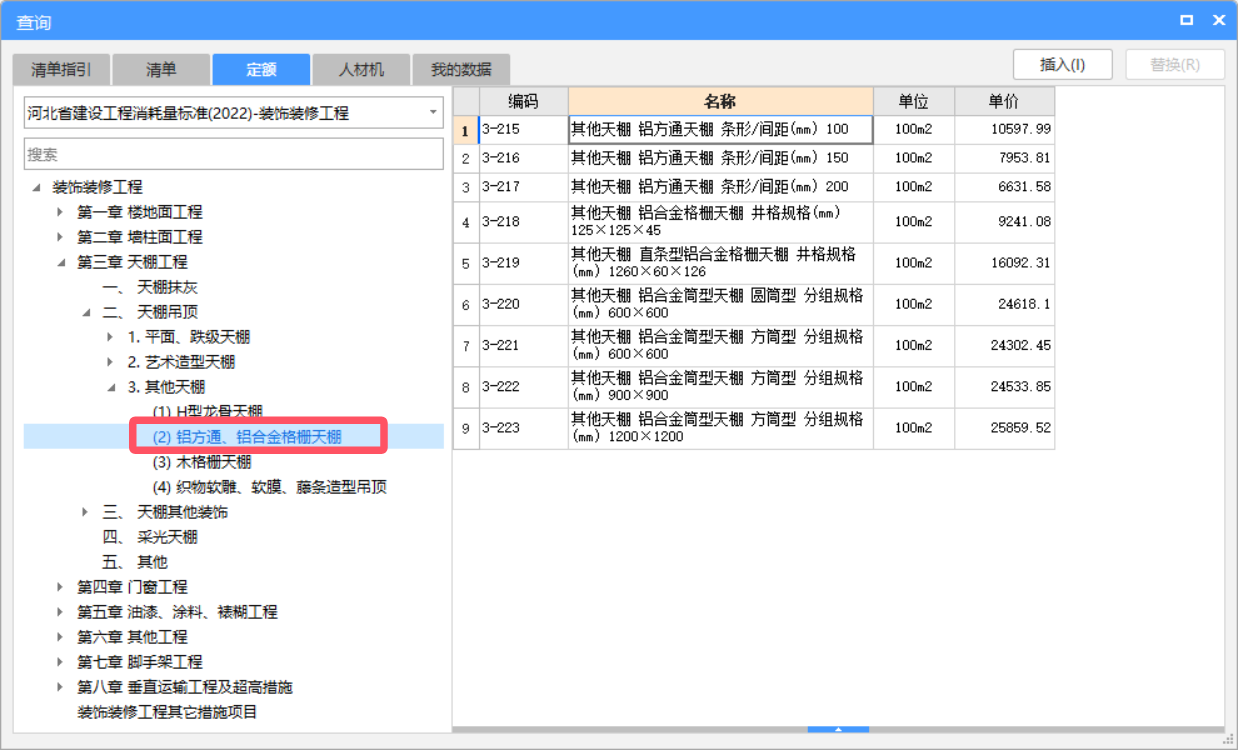The width and height of the screenshot is (1238, 750).
Task: Click name cell 圆筒型 分组规格 600×600
Action: pyautogui.click(x=720, y=304)
